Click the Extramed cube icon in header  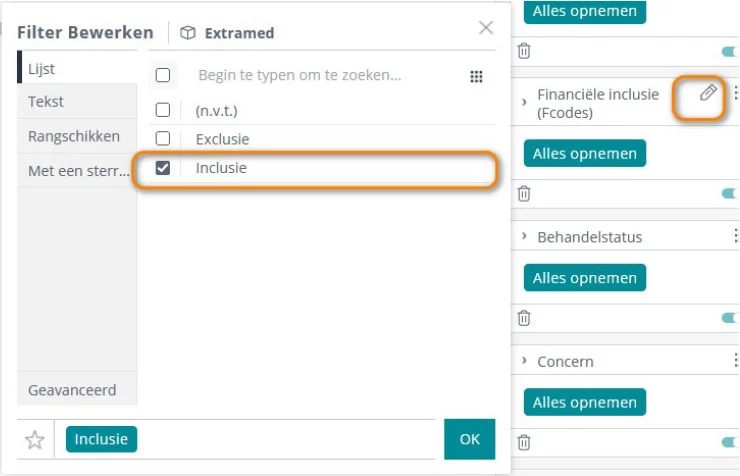(x=188, y=33)
